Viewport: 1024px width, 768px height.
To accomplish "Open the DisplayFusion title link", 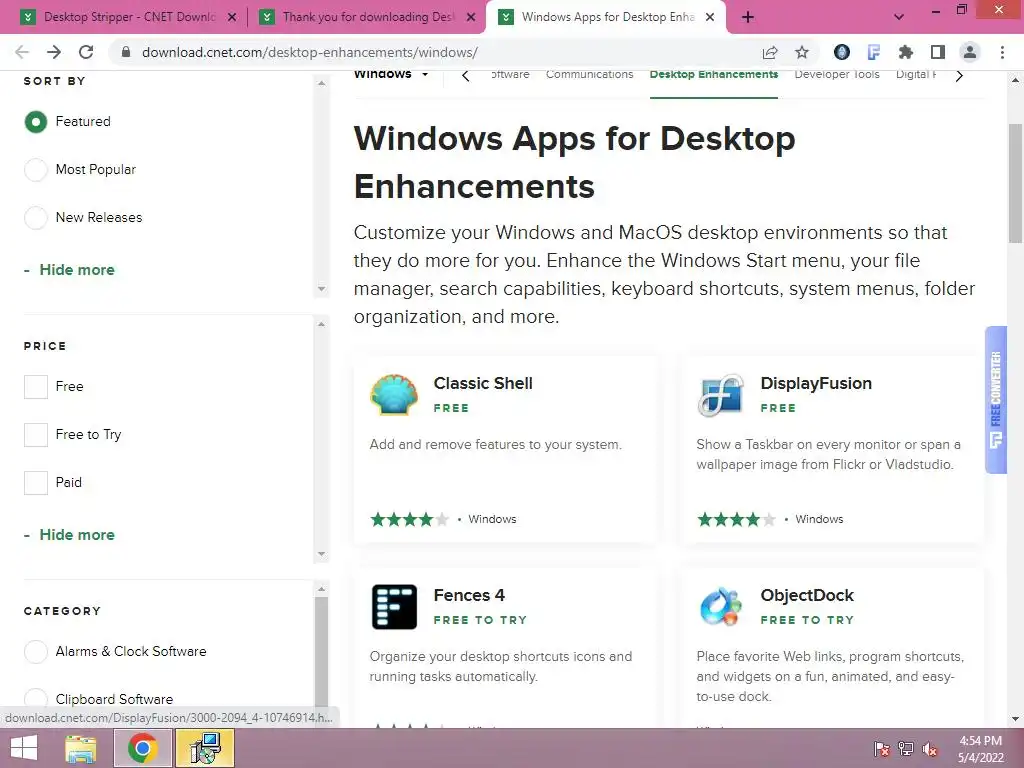I will coord(816,383).
